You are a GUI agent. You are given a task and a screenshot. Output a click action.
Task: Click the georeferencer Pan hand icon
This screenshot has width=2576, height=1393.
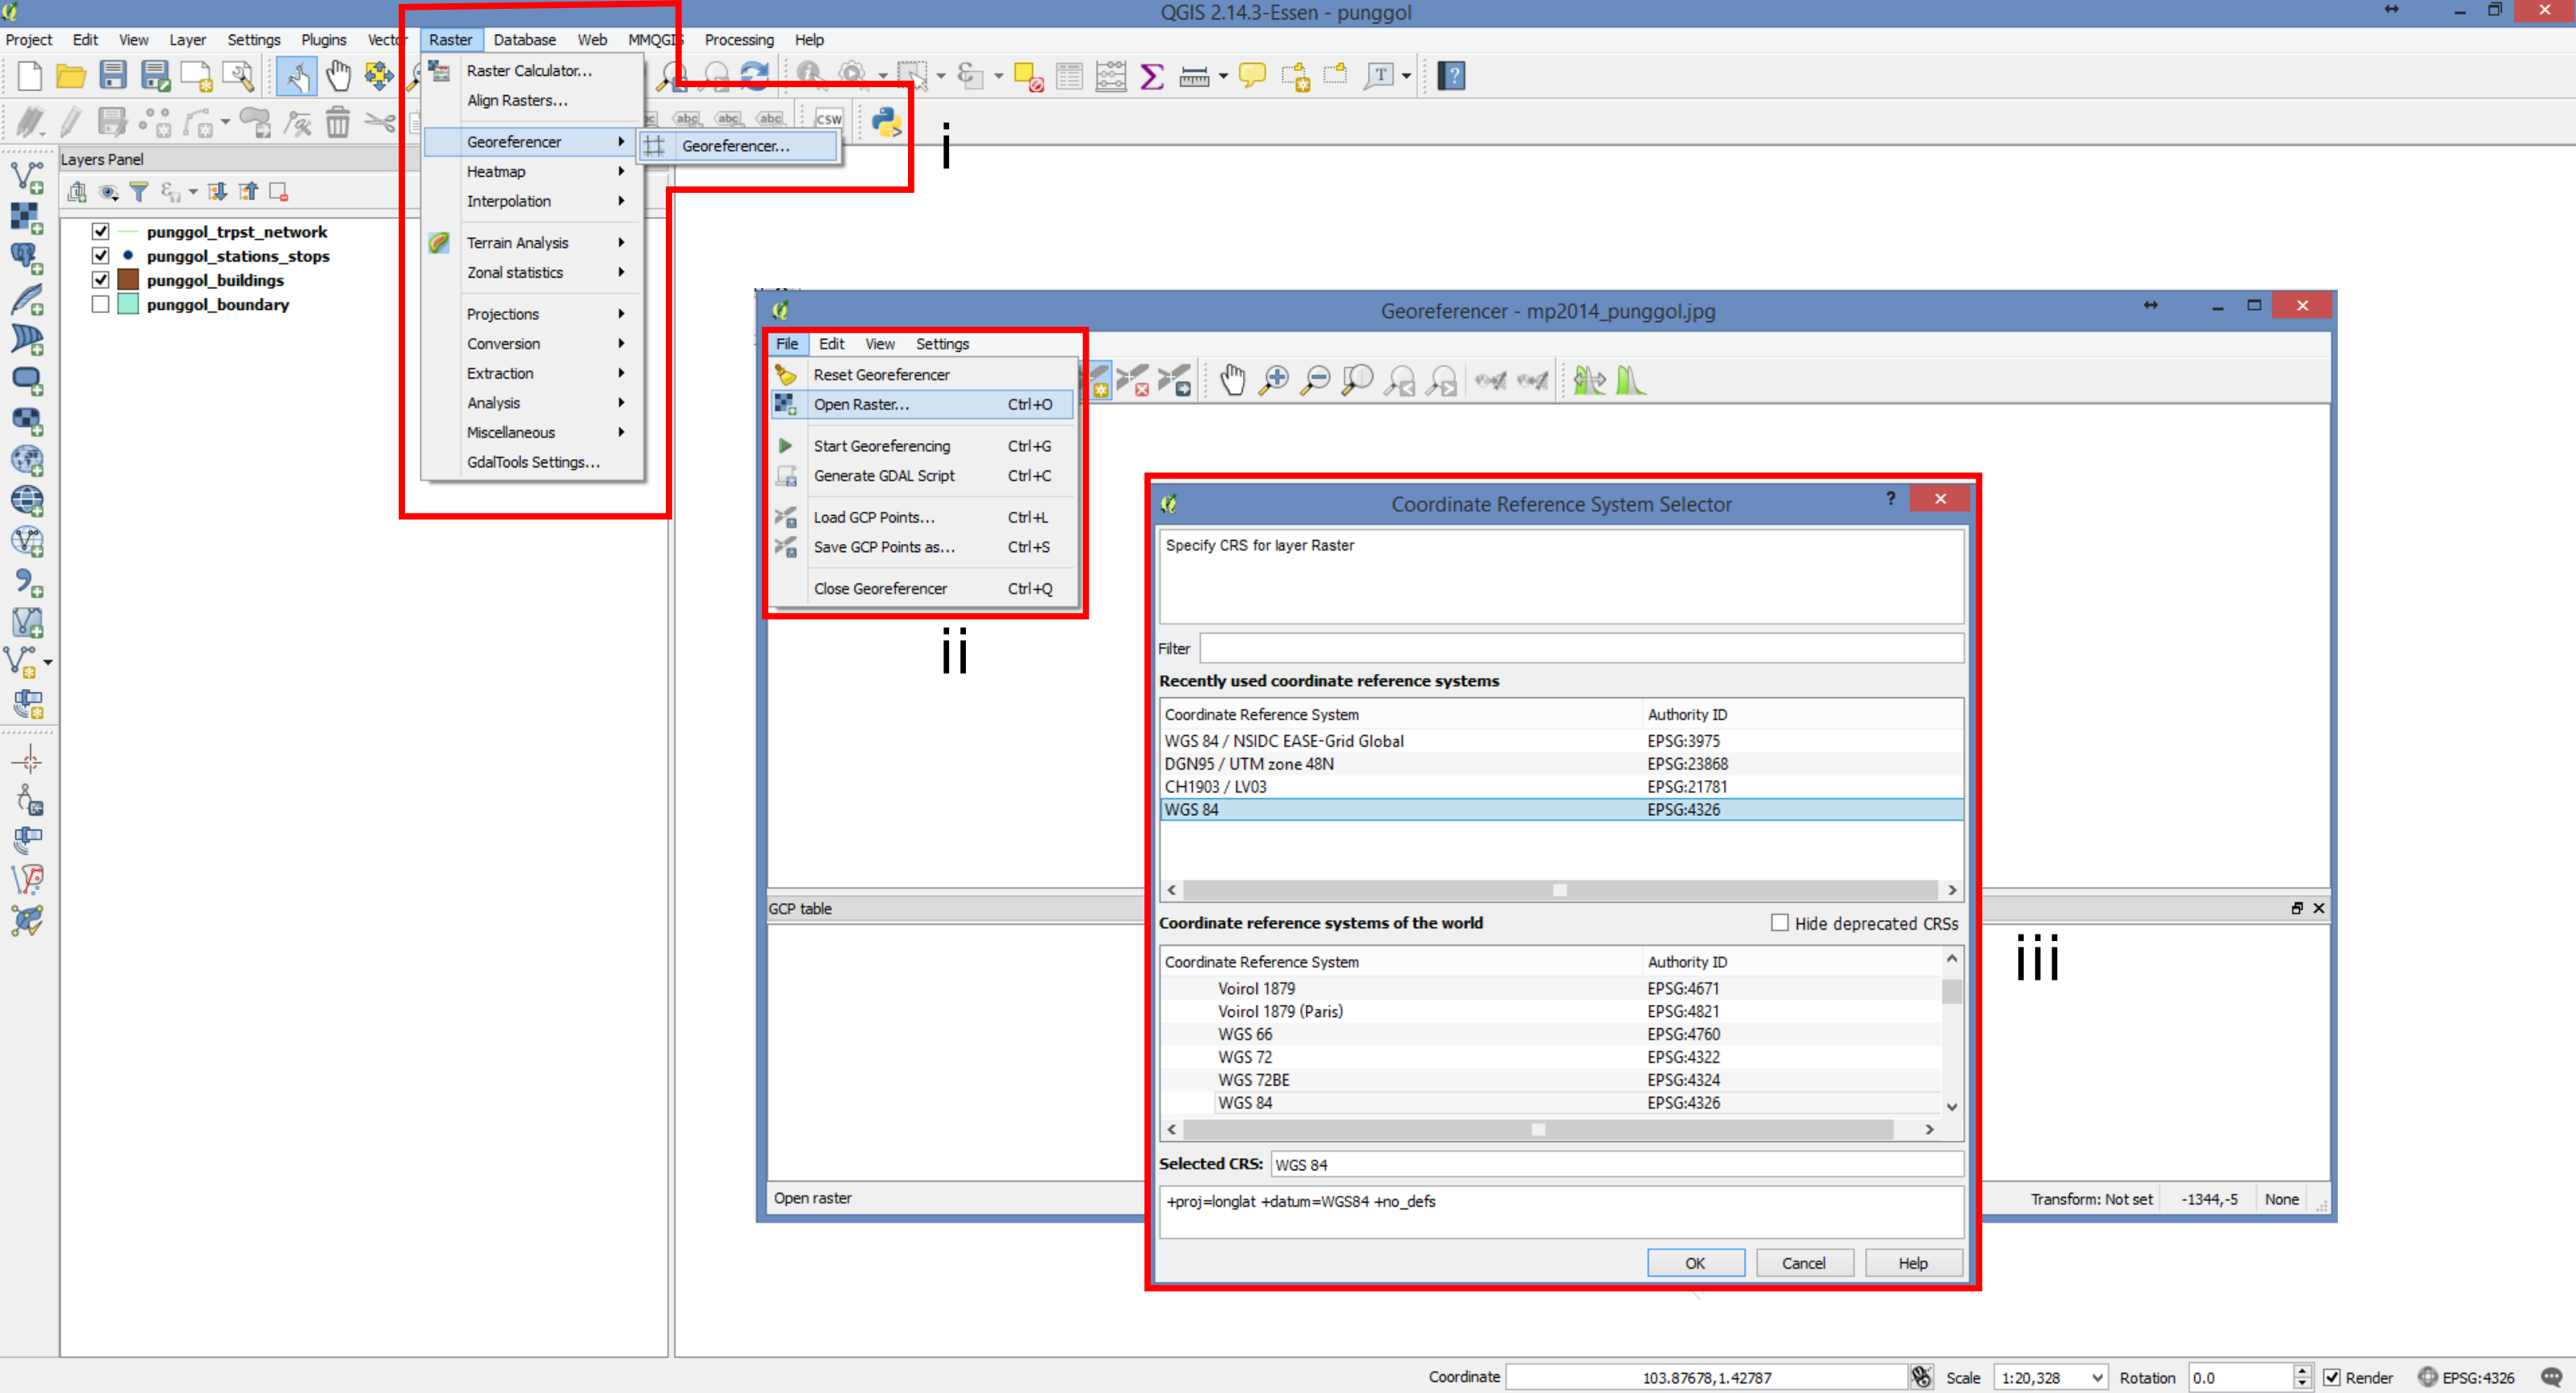click(x=1232, y=380)
